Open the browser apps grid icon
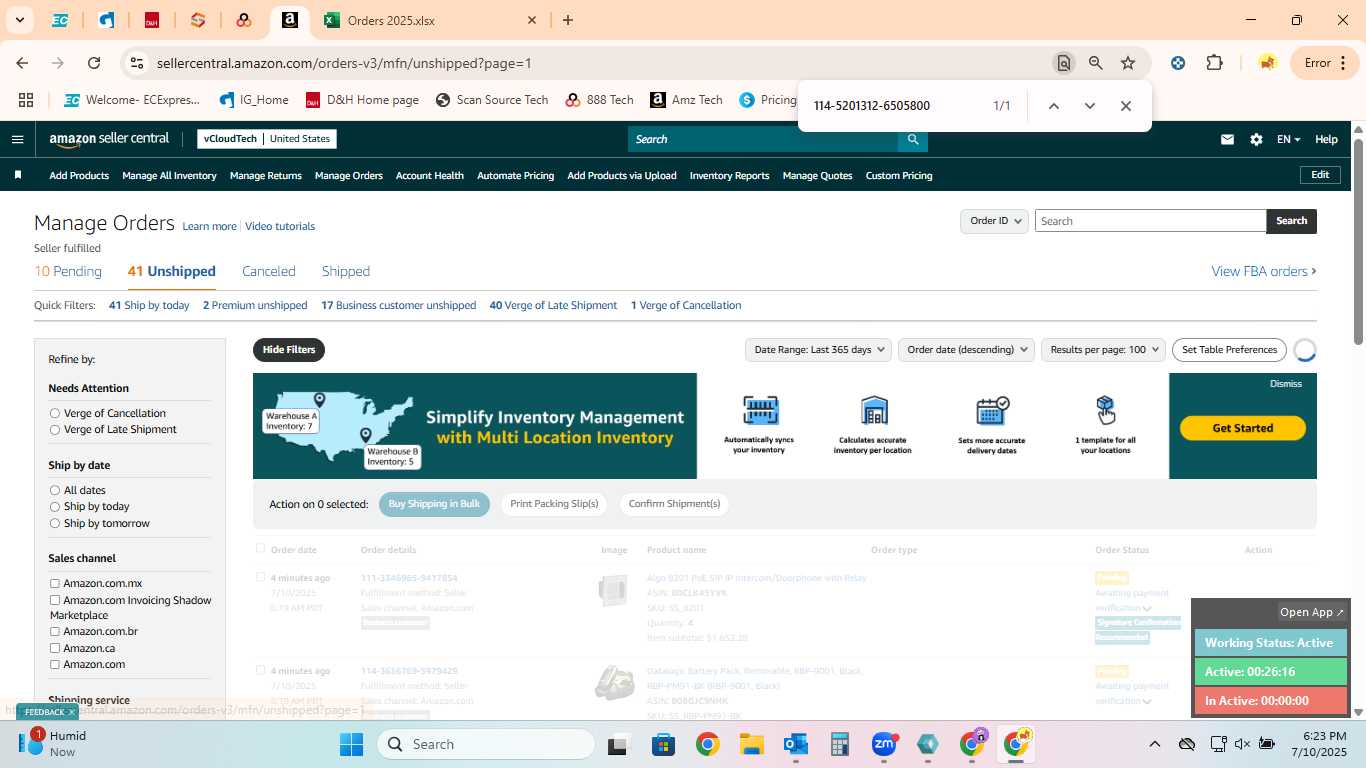 (26, 100)
